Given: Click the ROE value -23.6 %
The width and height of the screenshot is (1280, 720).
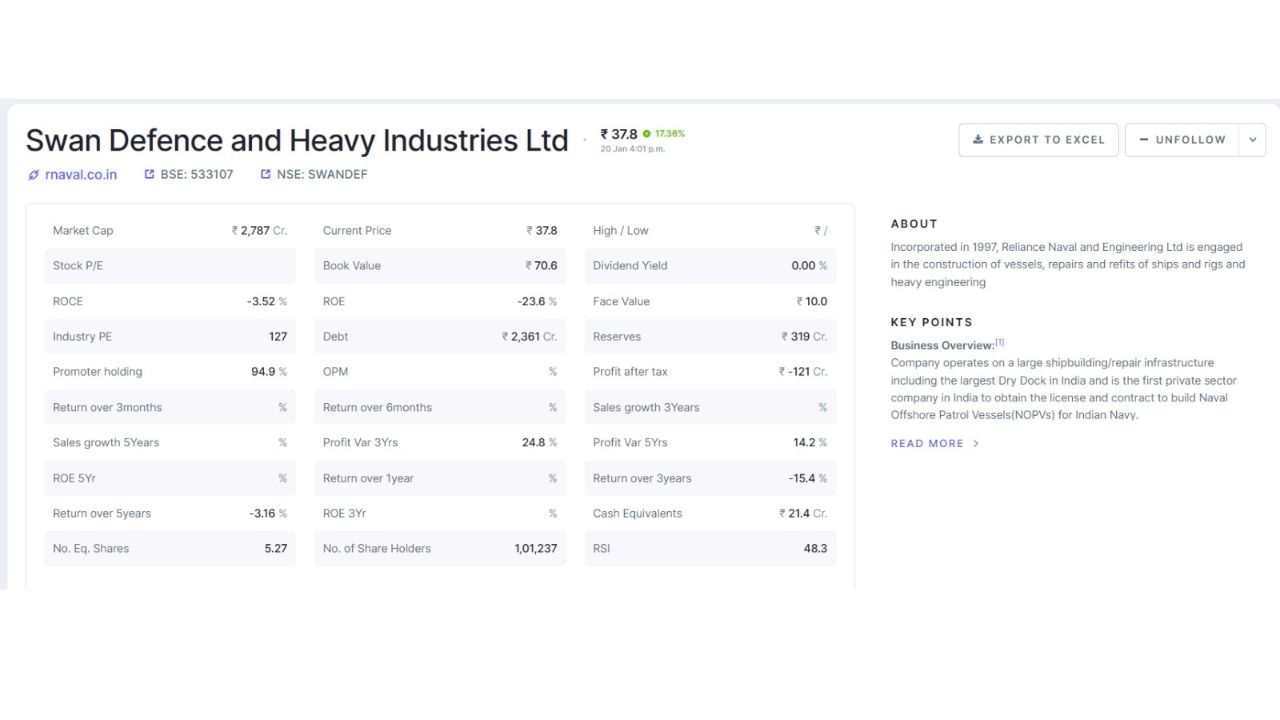Looking at the screenshot, I should [537, 301].
